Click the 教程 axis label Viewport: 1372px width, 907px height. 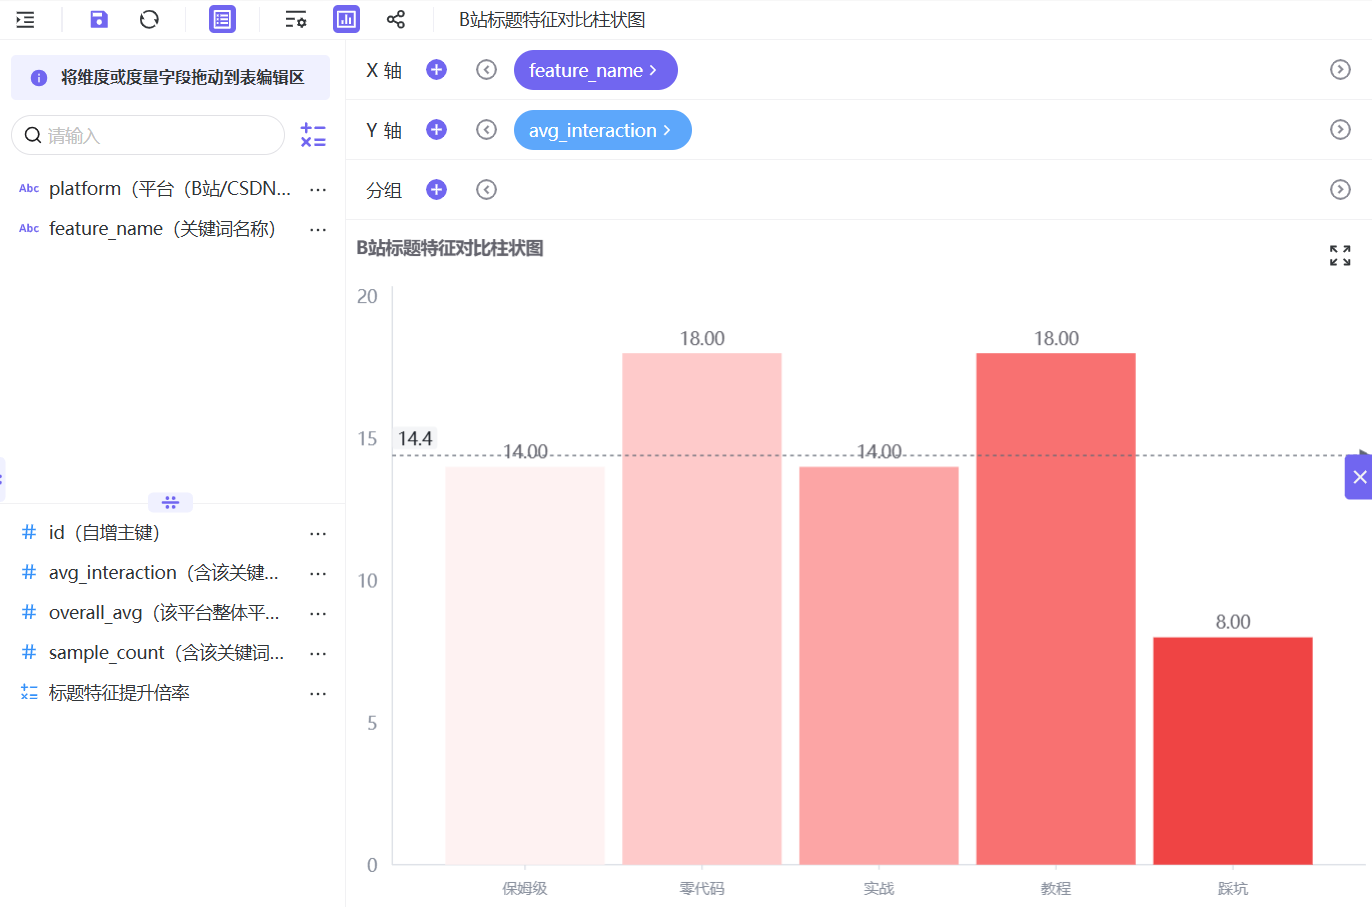click(1056, 888)
